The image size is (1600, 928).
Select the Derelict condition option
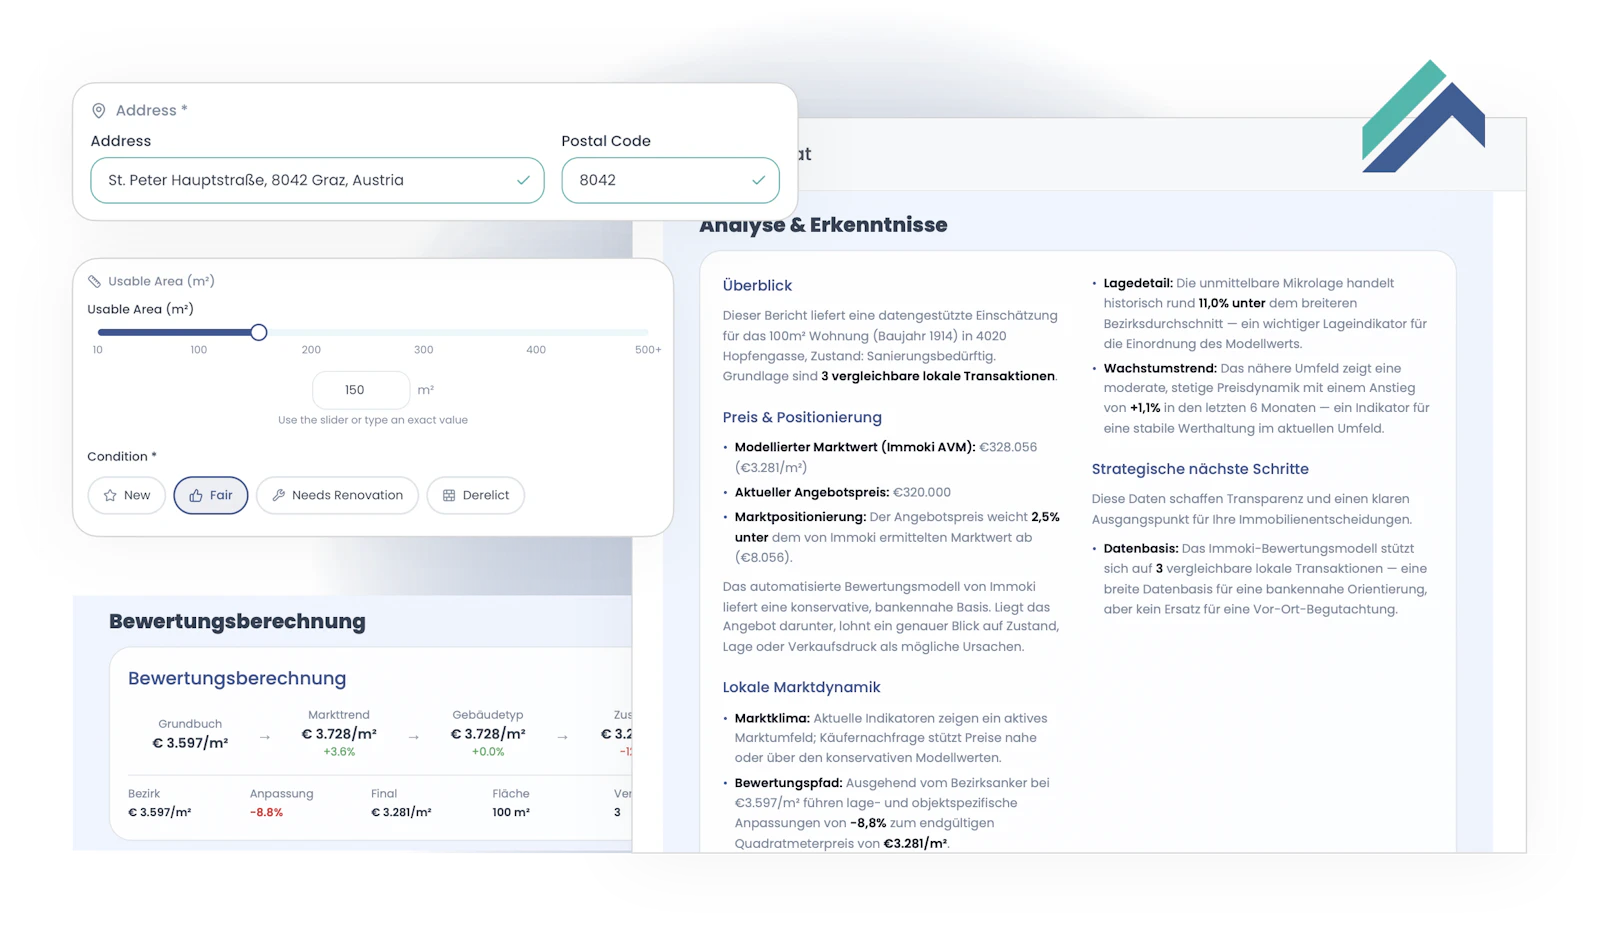click(x=476, y=495)
